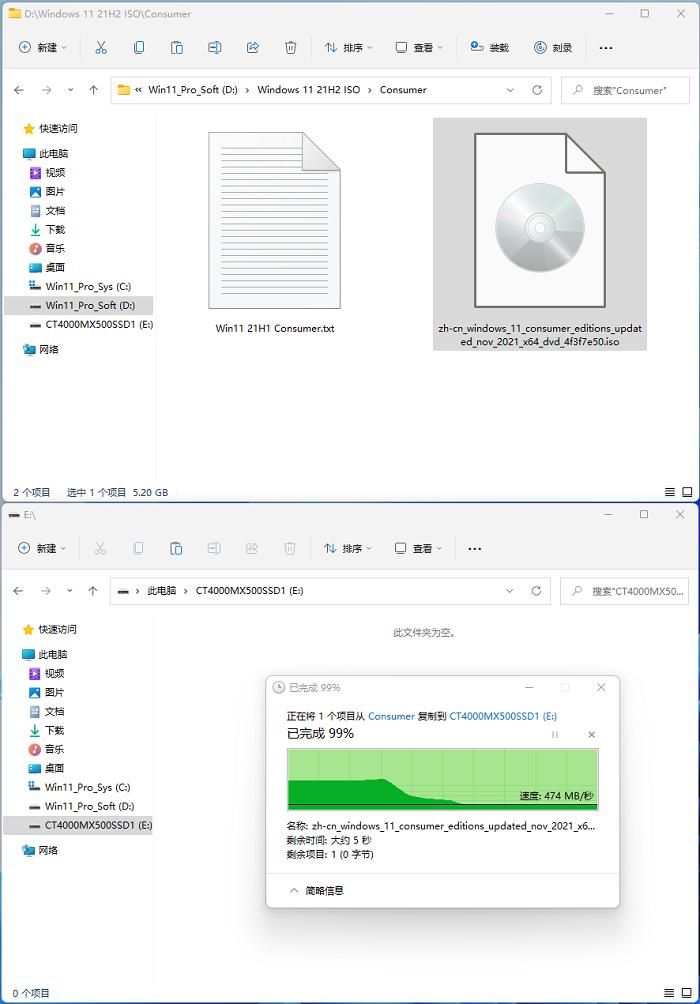Open 网络 in Consumer window sidebar
The height and width of the screenshot is (1004, 700).
click(x=41, y=350)
